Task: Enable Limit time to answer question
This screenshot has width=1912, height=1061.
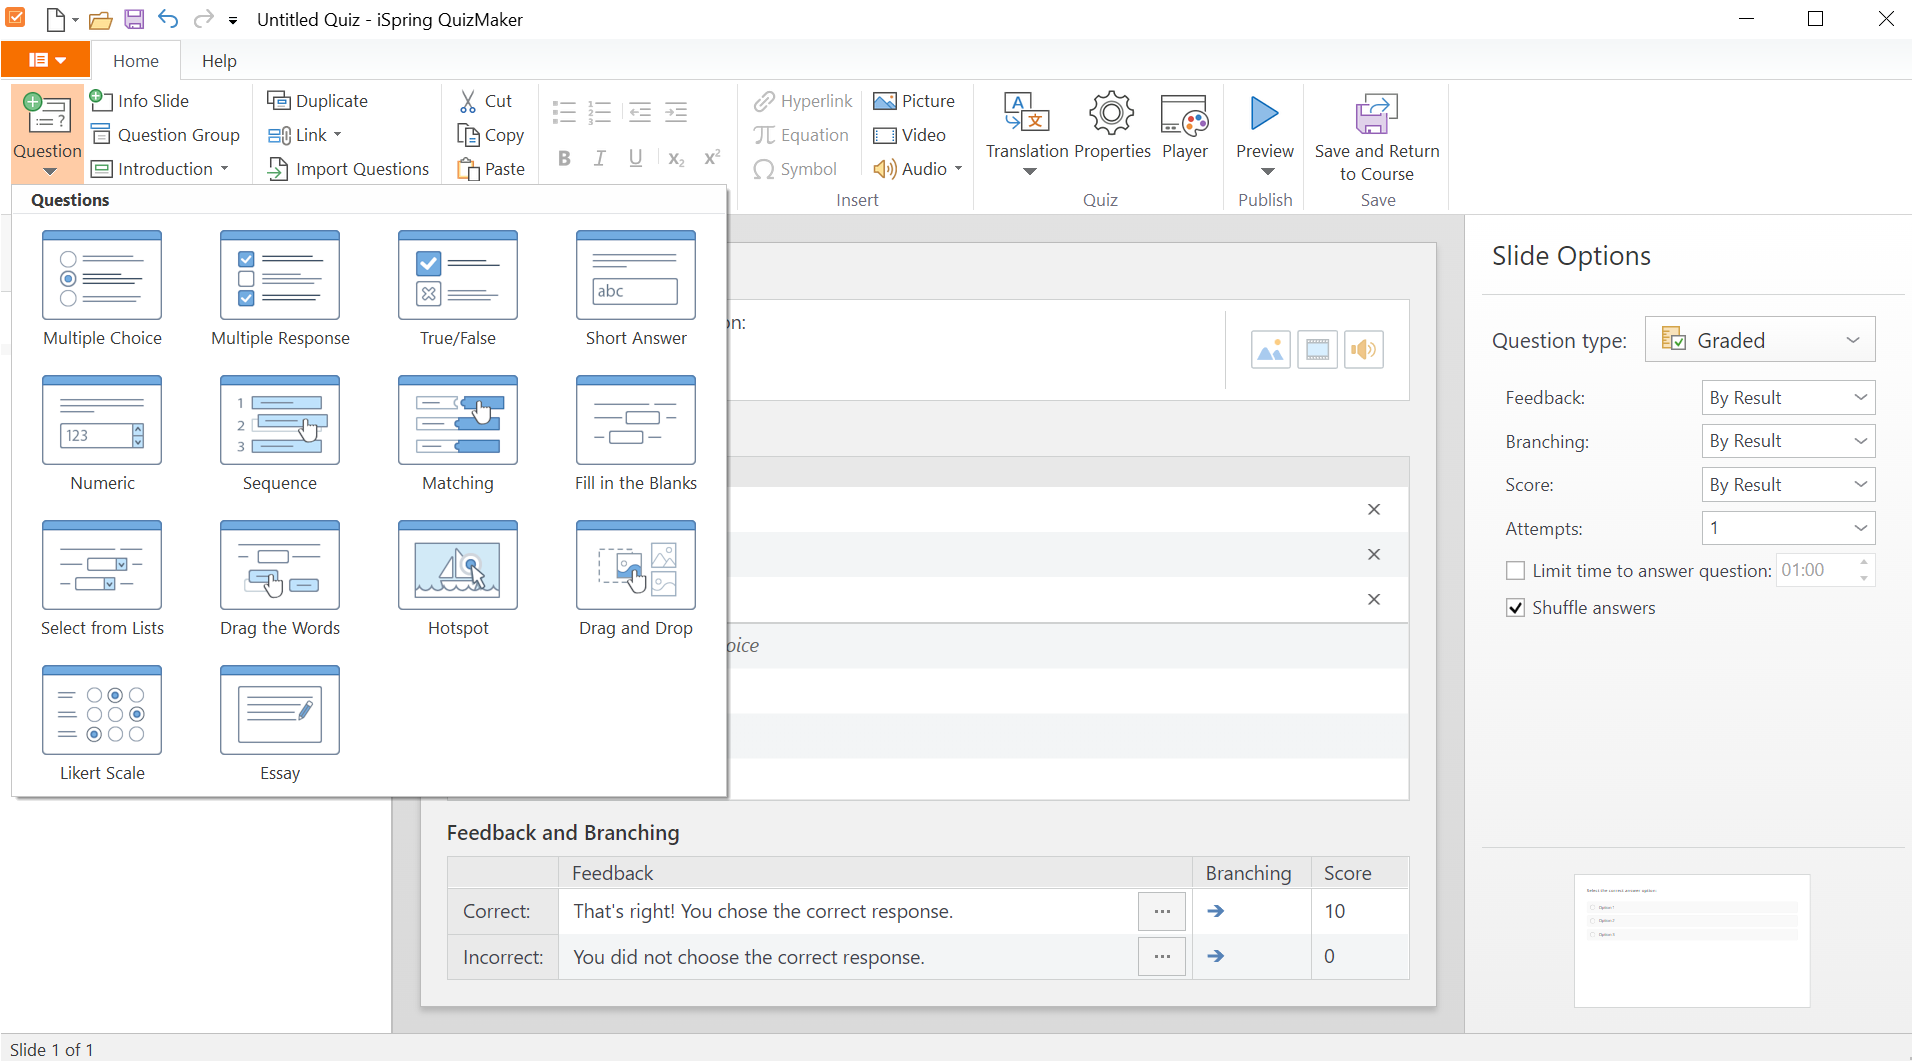Action: click(1516, 571)
